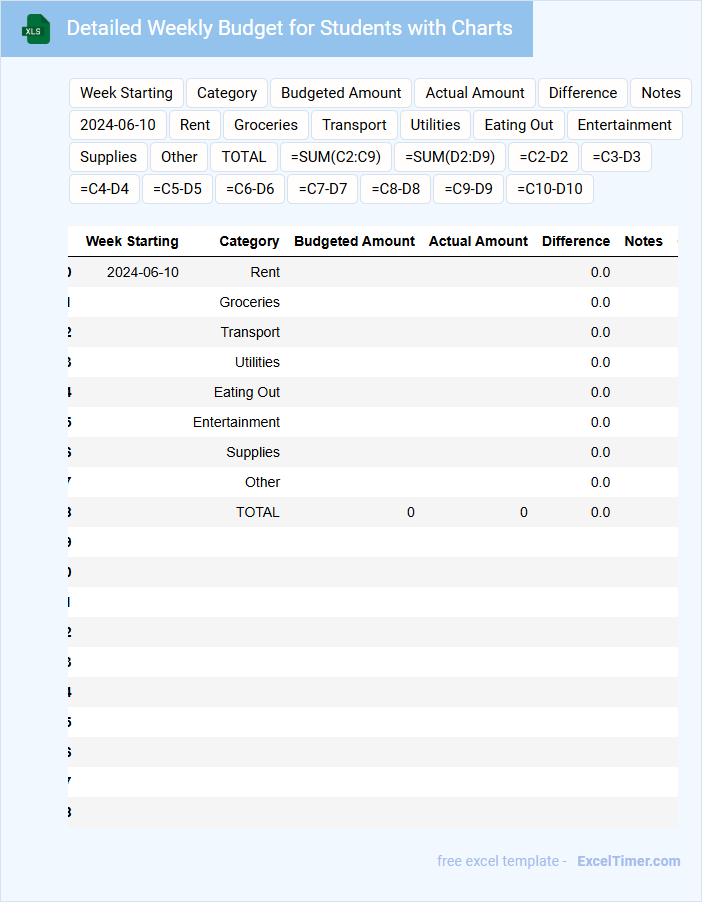Select the 'Supplies' category cell in the table

[x=253, y=452]
